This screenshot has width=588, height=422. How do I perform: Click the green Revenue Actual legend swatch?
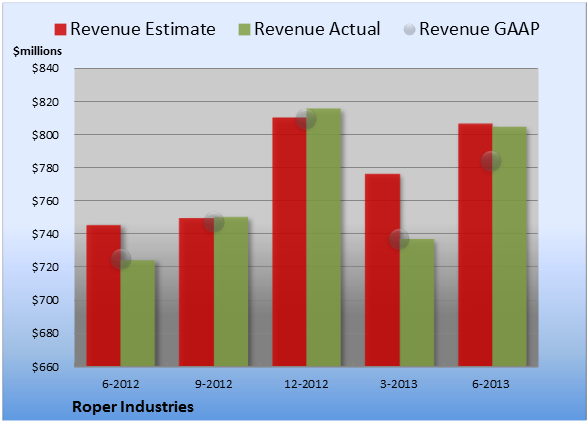click(244, 30)
